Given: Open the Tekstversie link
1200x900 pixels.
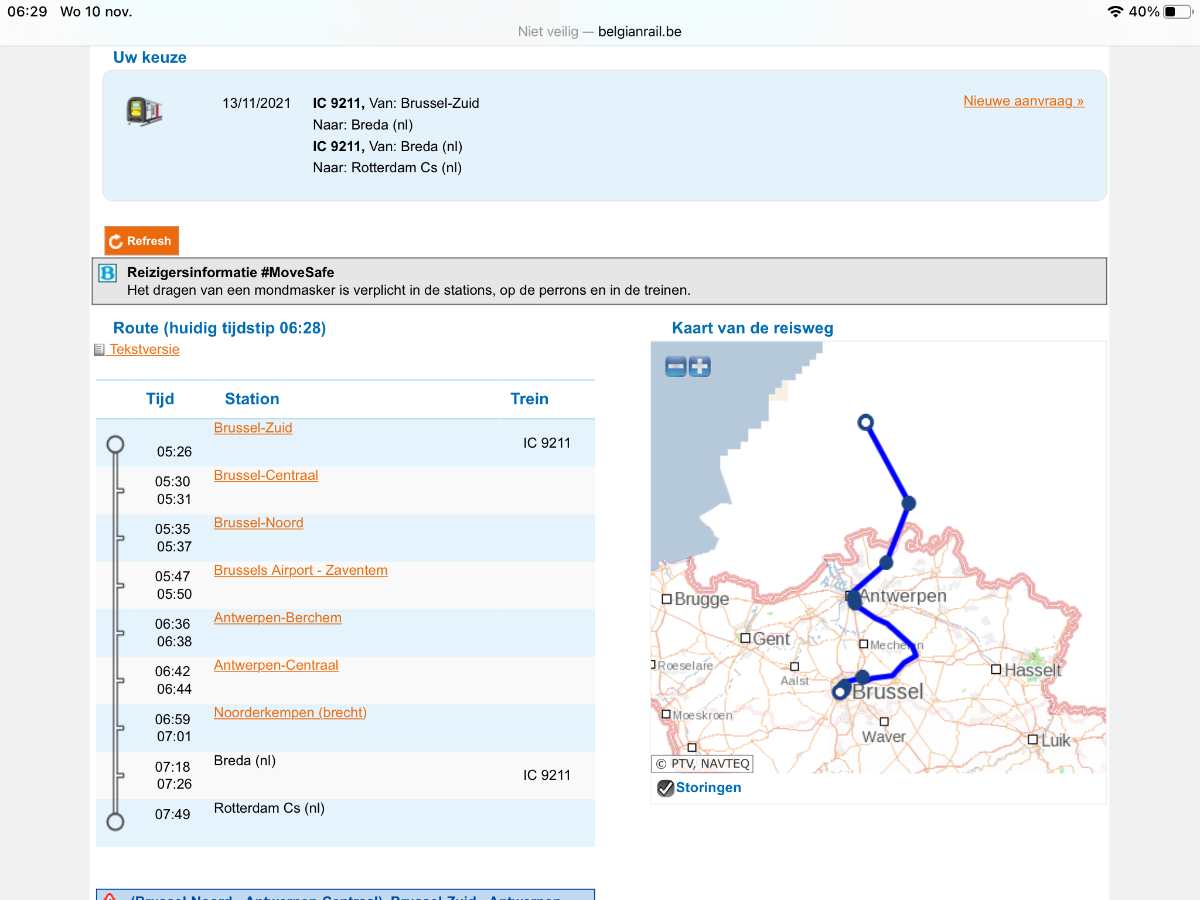Looking at the screenshot, I should tap(144, 349).
